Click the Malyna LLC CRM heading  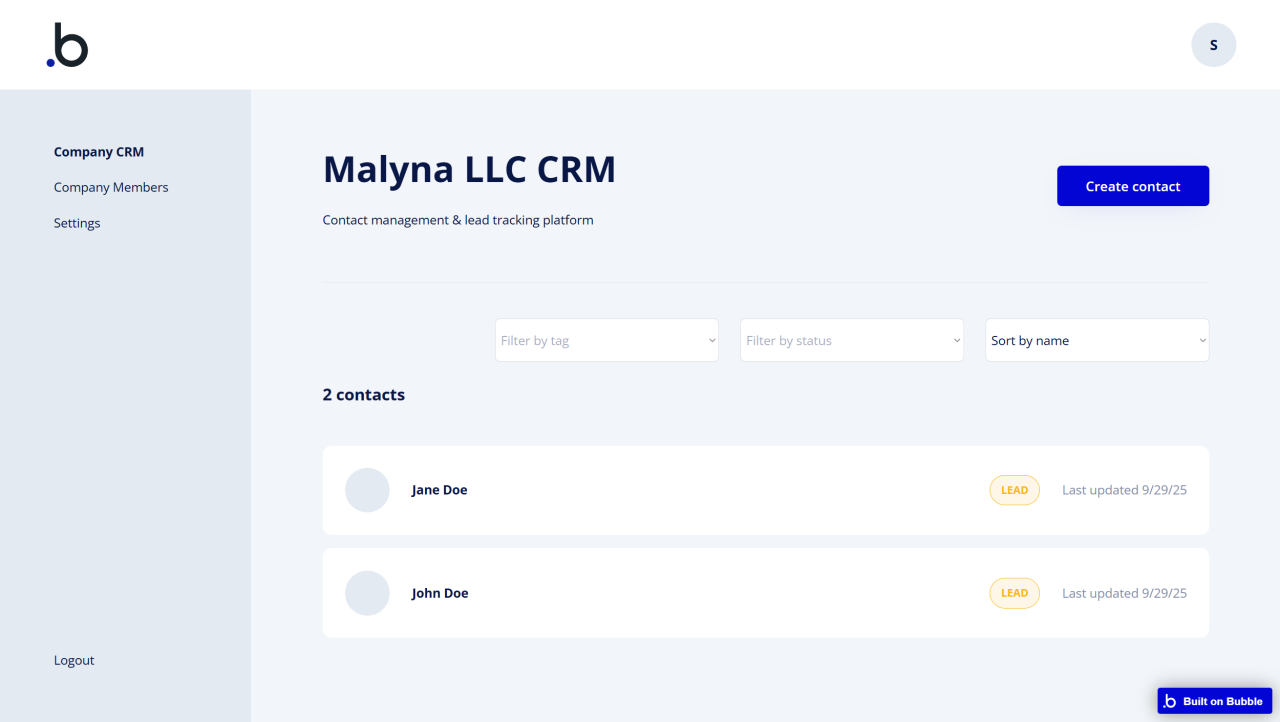pos(469,170)
